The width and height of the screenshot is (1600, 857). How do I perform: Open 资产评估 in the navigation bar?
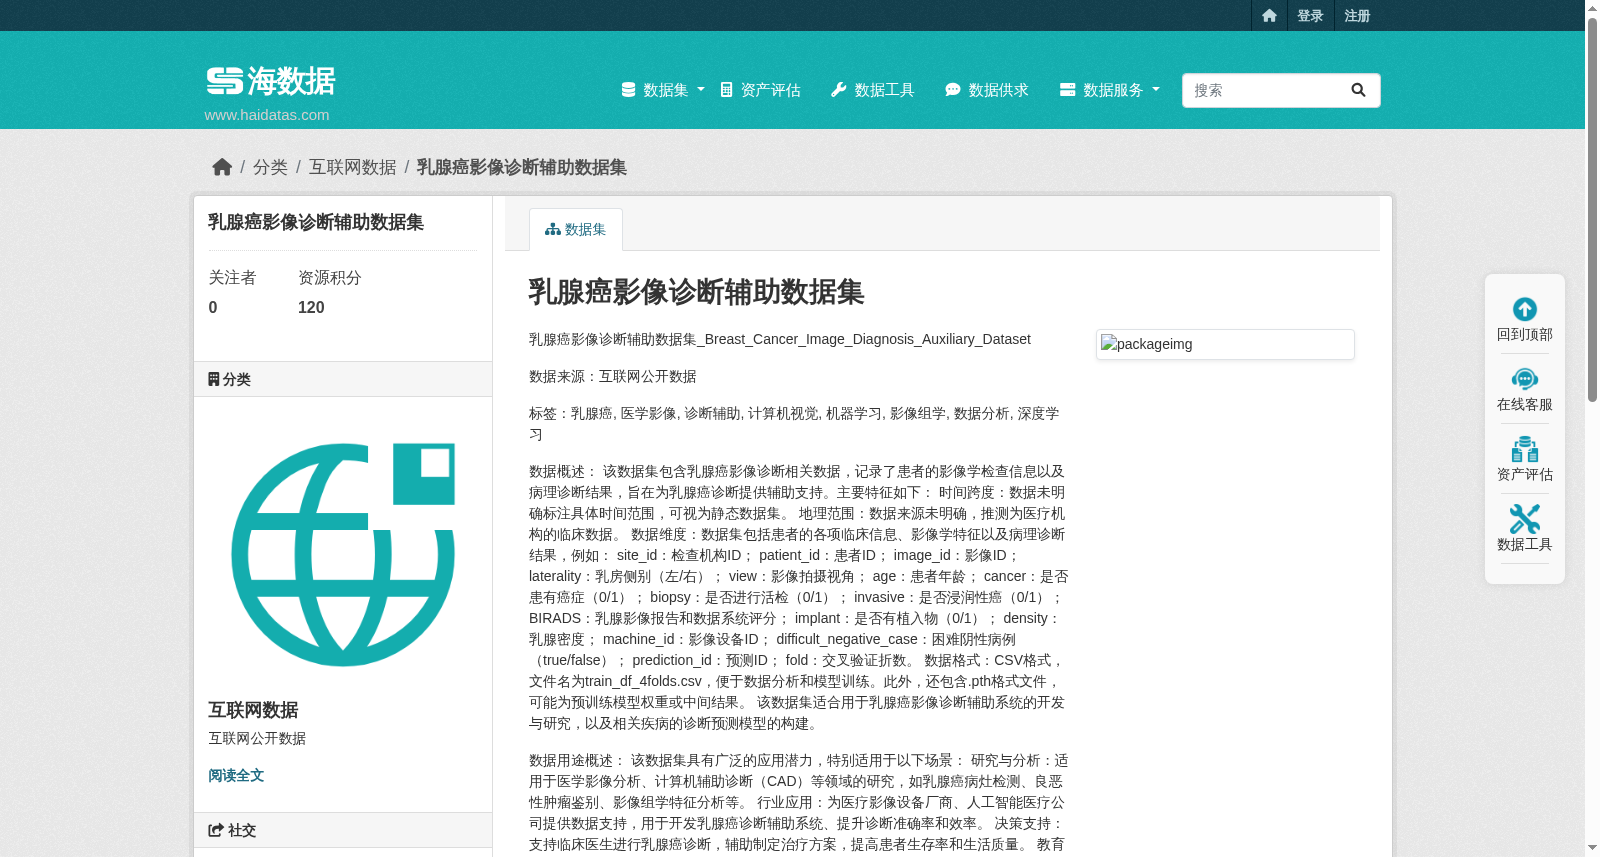tap(760, 90)
